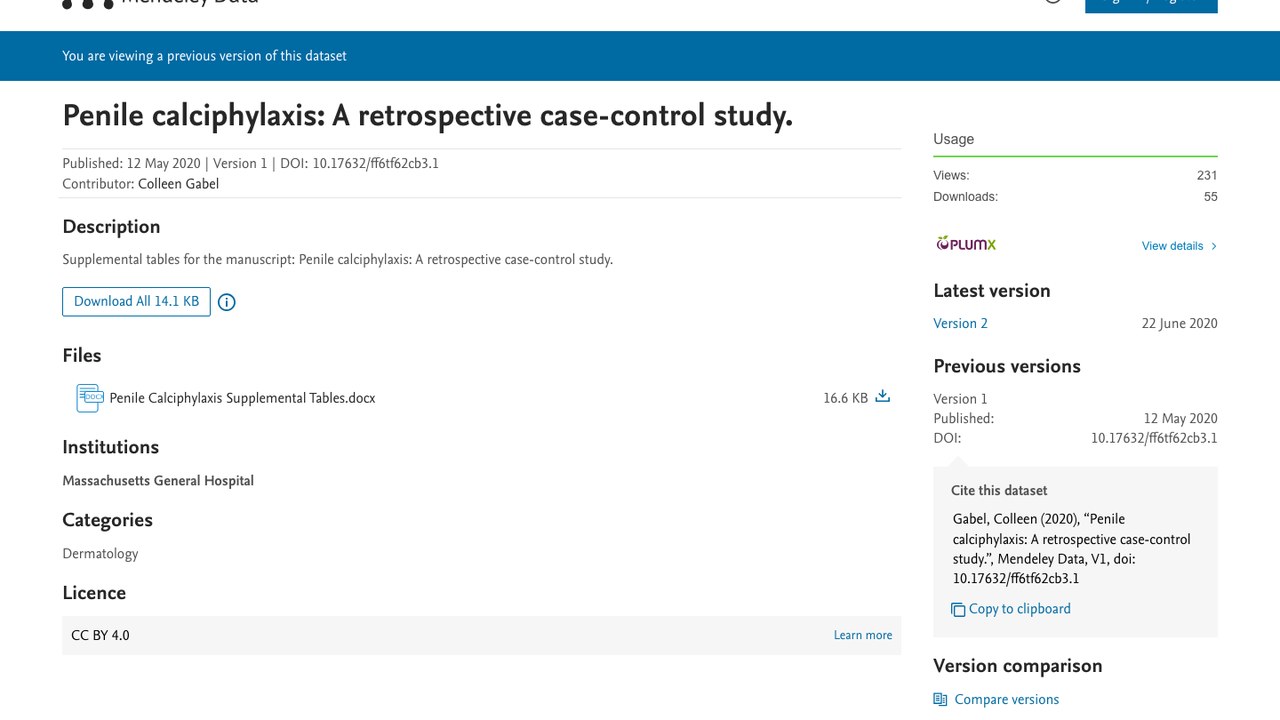
Task: Open PlumX View details link
Action: 1172,246
